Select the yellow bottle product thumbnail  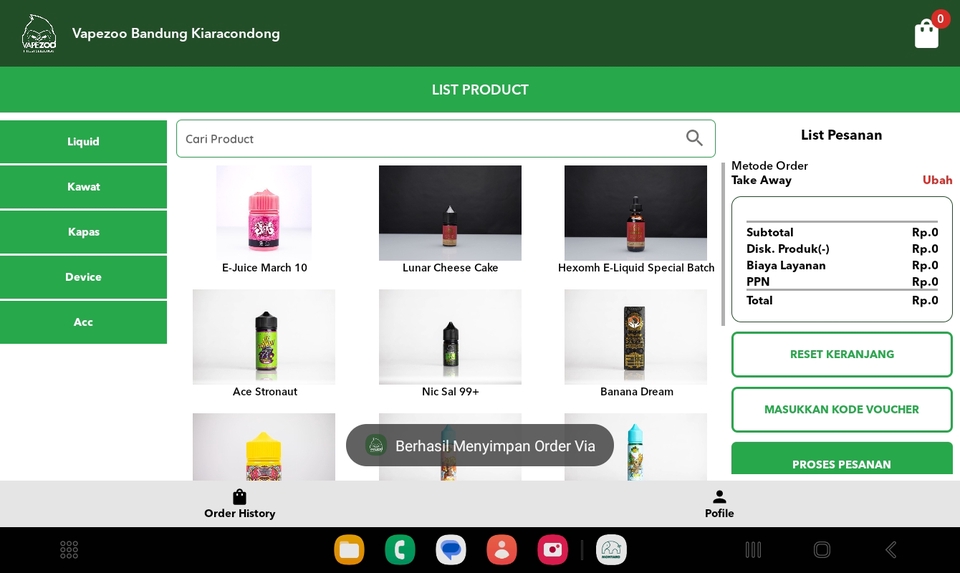(264, 447)
